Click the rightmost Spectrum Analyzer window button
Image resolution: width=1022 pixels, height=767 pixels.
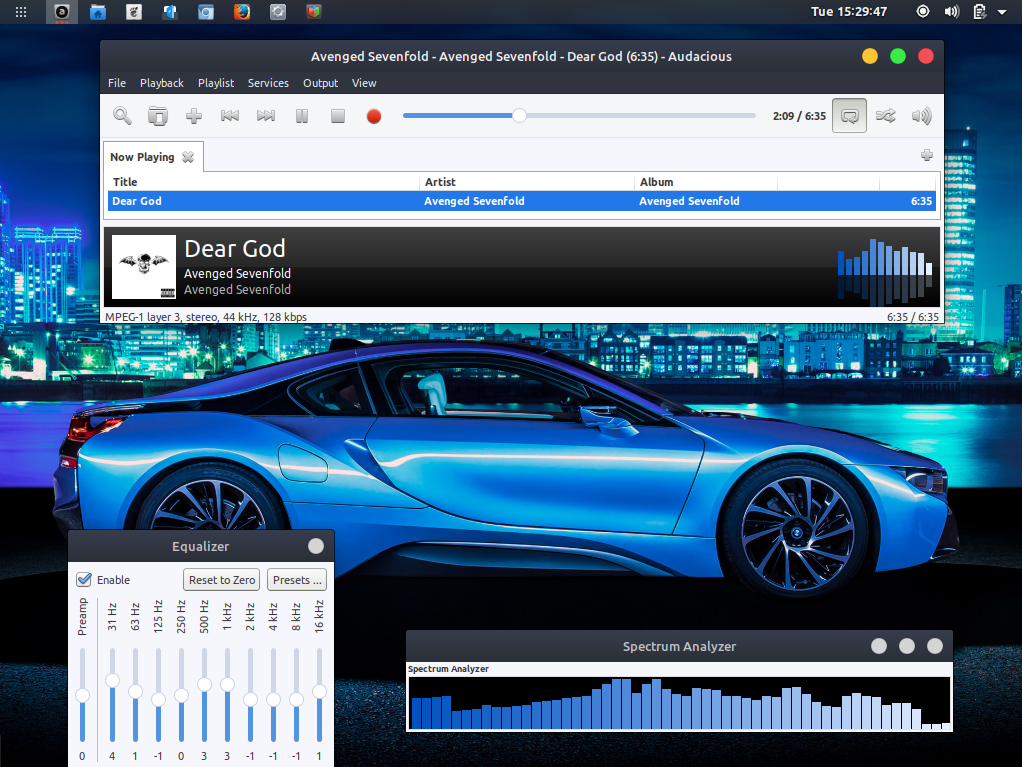935,646
